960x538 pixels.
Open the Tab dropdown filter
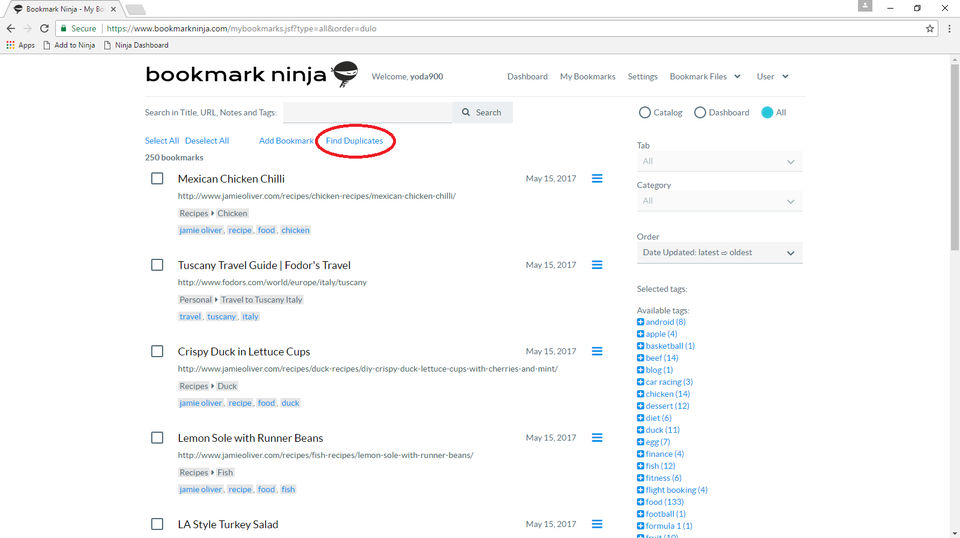point(719,162)
